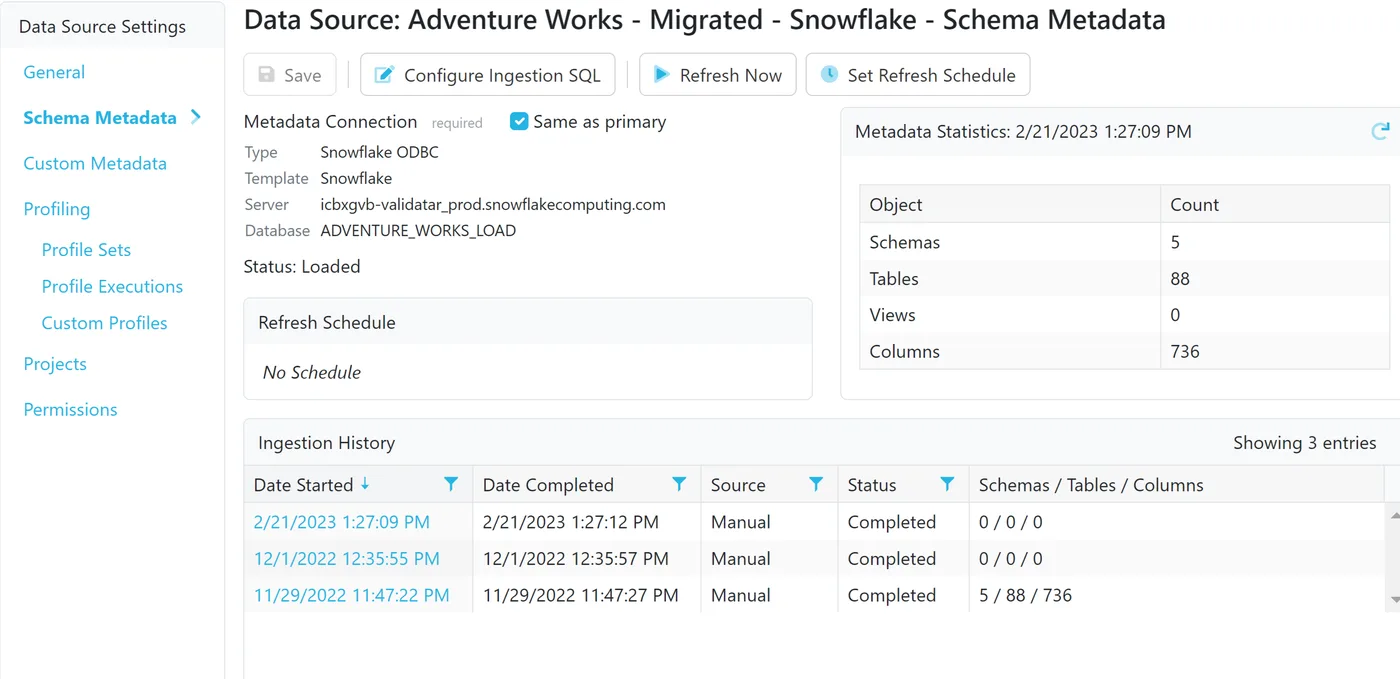Go to Profiling section
Screen dimensions: 1400x679
[x=57, y=209]
